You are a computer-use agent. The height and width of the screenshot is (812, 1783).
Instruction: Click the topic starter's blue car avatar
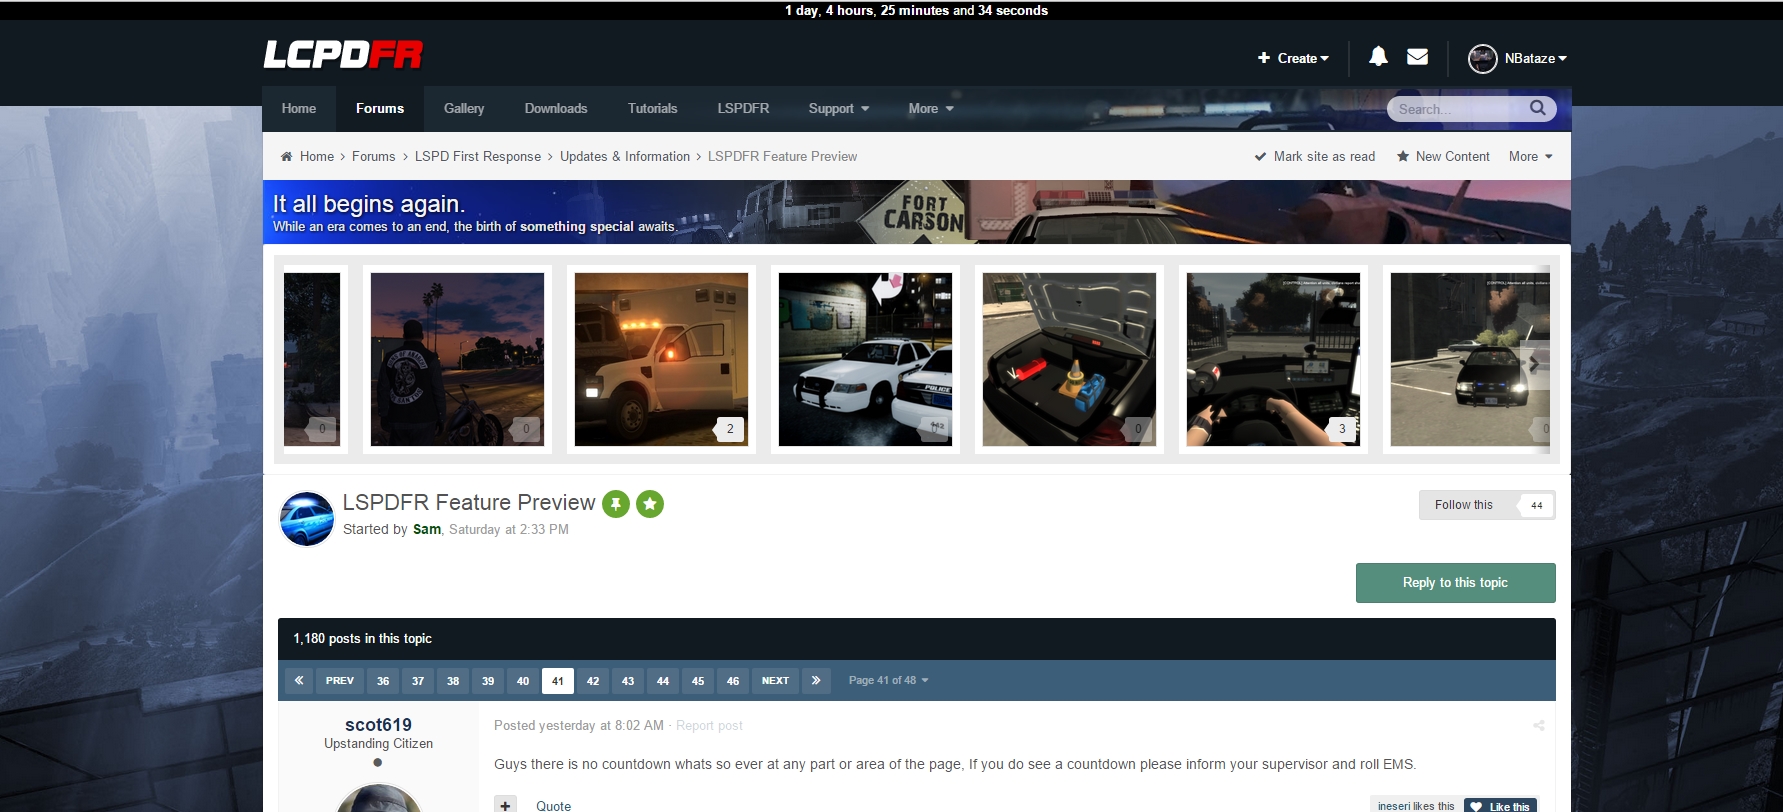(307, 519)
